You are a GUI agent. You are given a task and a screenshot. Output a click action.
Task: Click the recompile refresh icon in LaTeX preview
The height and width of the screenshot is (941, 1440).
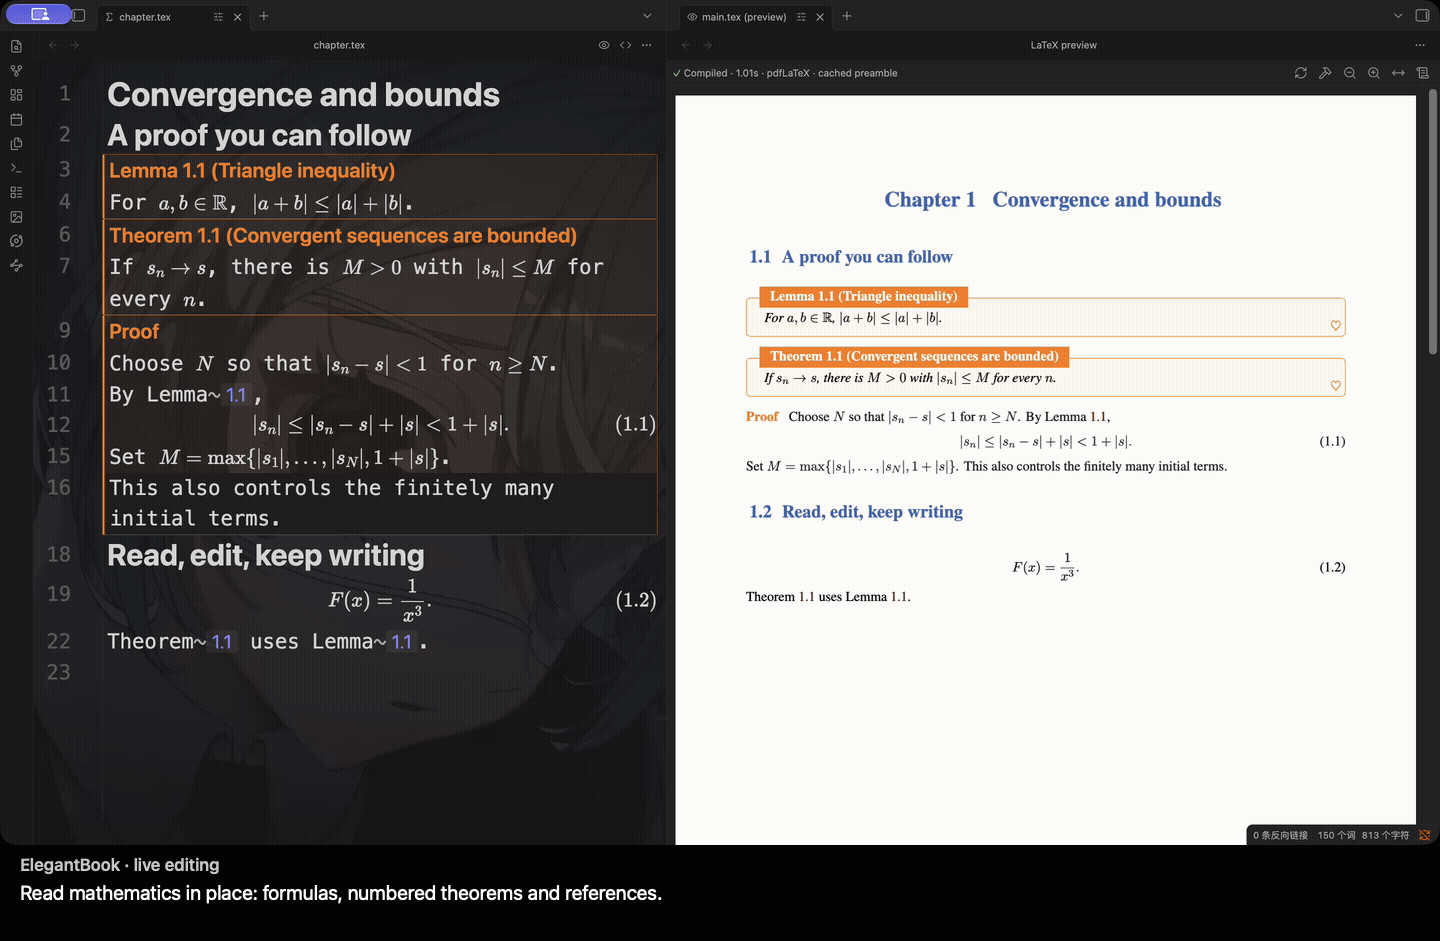click(1301, 73)
